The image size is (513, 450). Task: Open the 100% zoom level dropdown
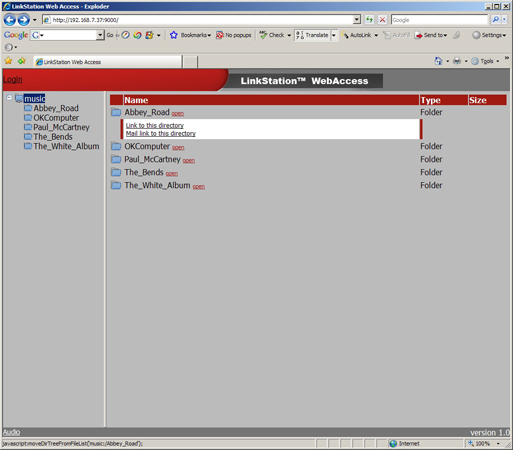pos(498,444)
